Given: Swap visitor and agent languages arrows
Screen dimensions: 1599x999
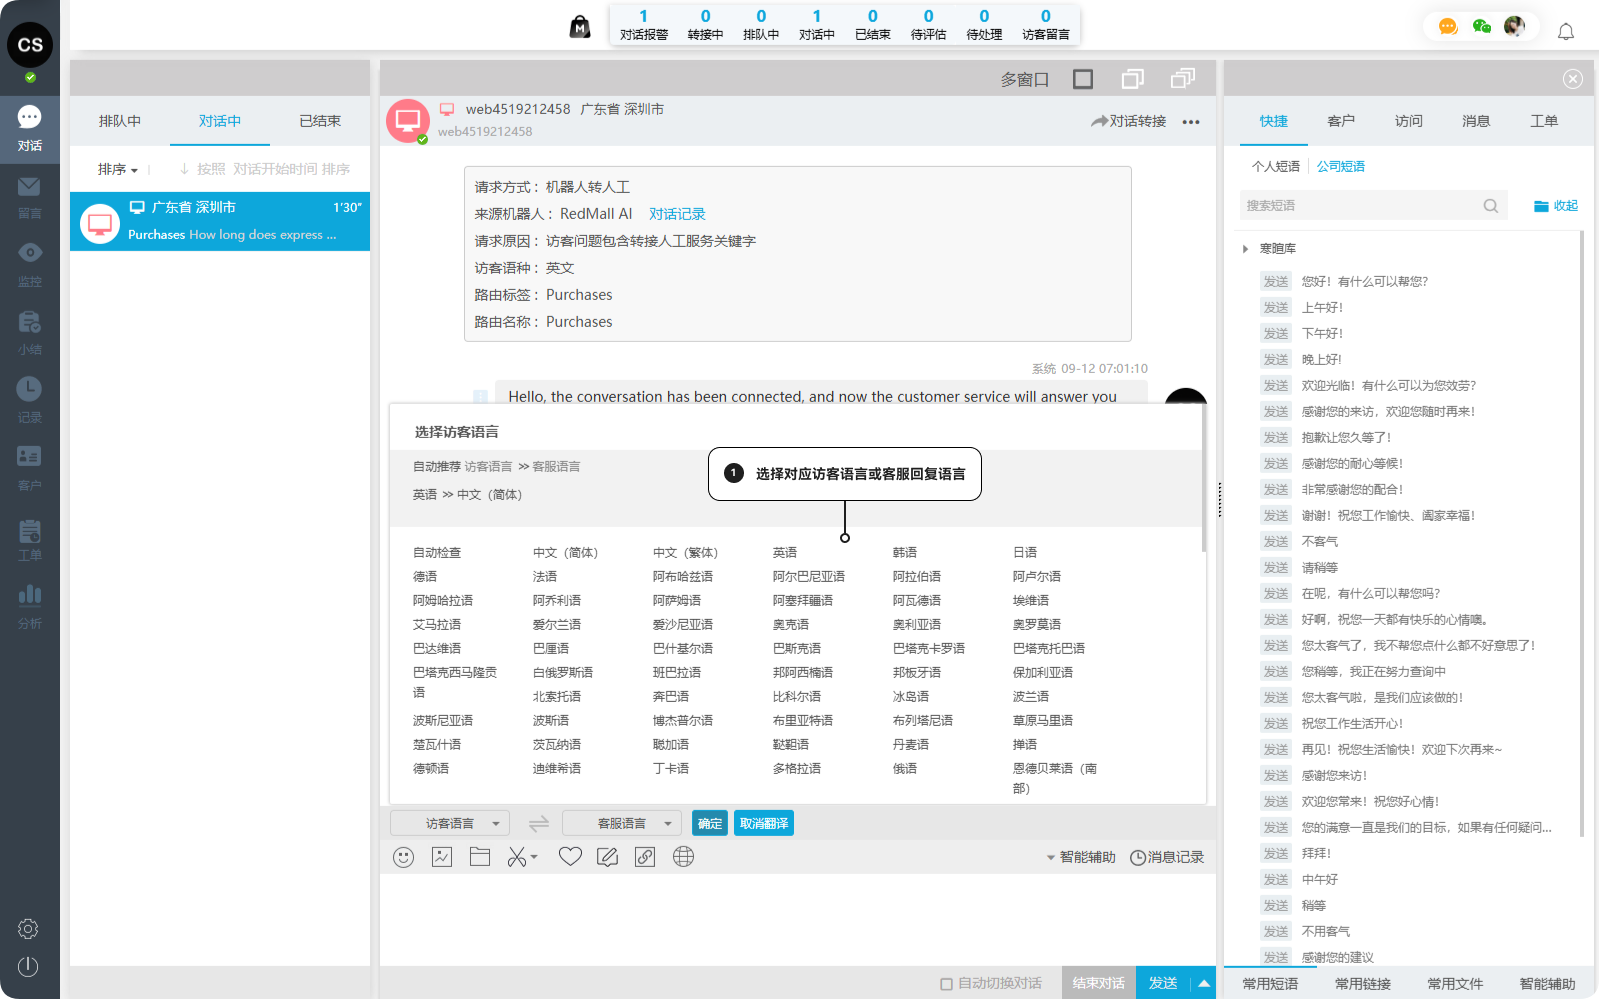Looking at the screenshot, I should pyautogui.click(x=538, y=824).
